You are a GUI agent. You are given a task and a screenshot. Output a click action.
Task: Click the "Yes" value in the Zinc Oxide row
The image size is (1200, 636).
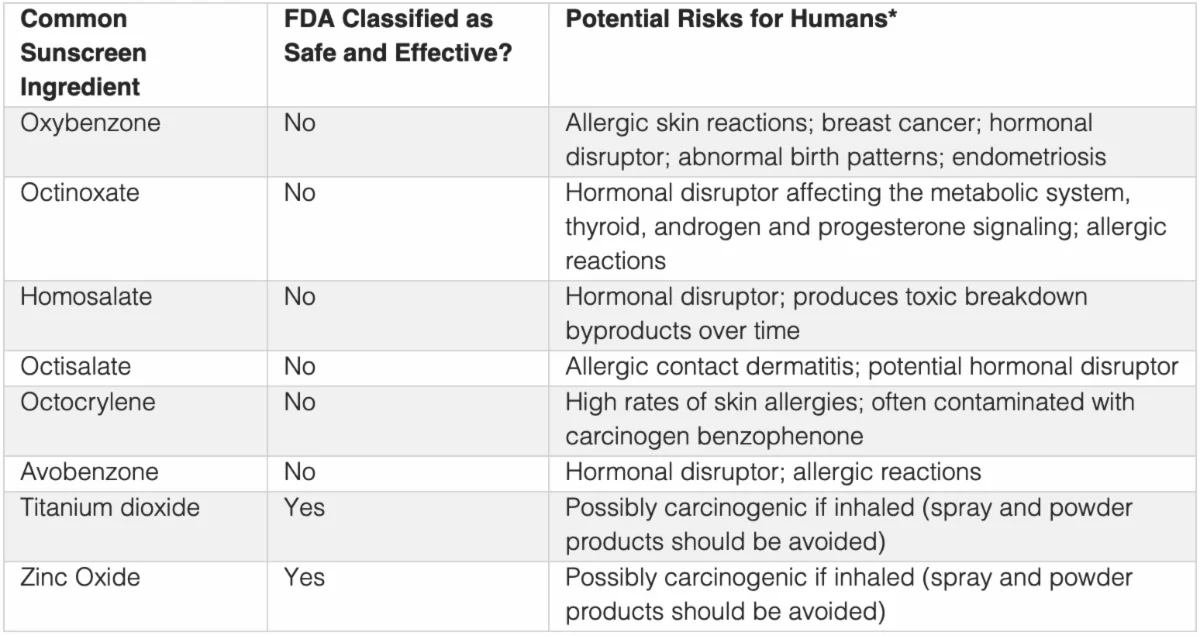pyautogui.click(x=304, y=577)
